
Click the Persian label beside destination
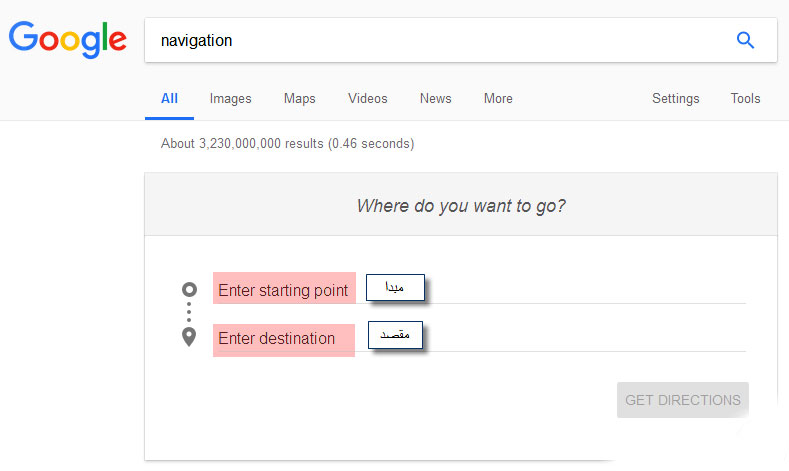(394, 335)
